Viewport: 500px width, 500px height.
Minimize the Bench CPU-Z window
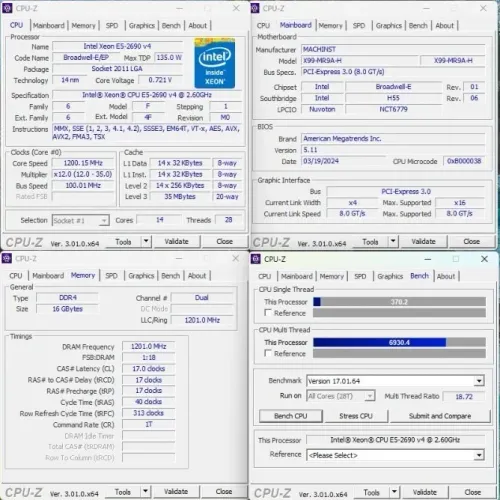[428, 259]
